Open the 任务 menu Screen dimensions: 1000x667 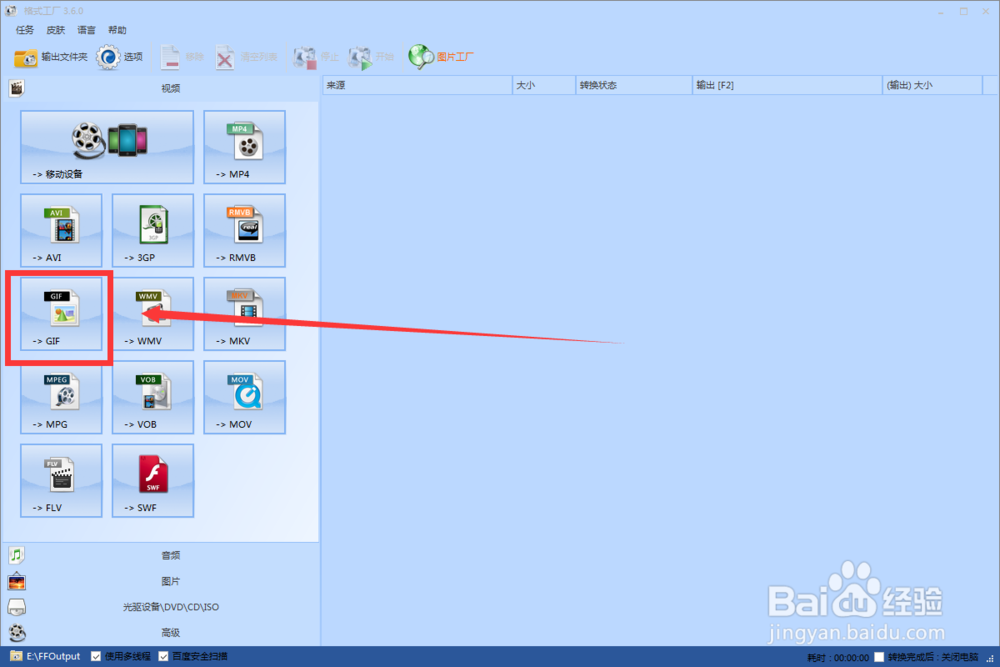(x=25, y=30)
